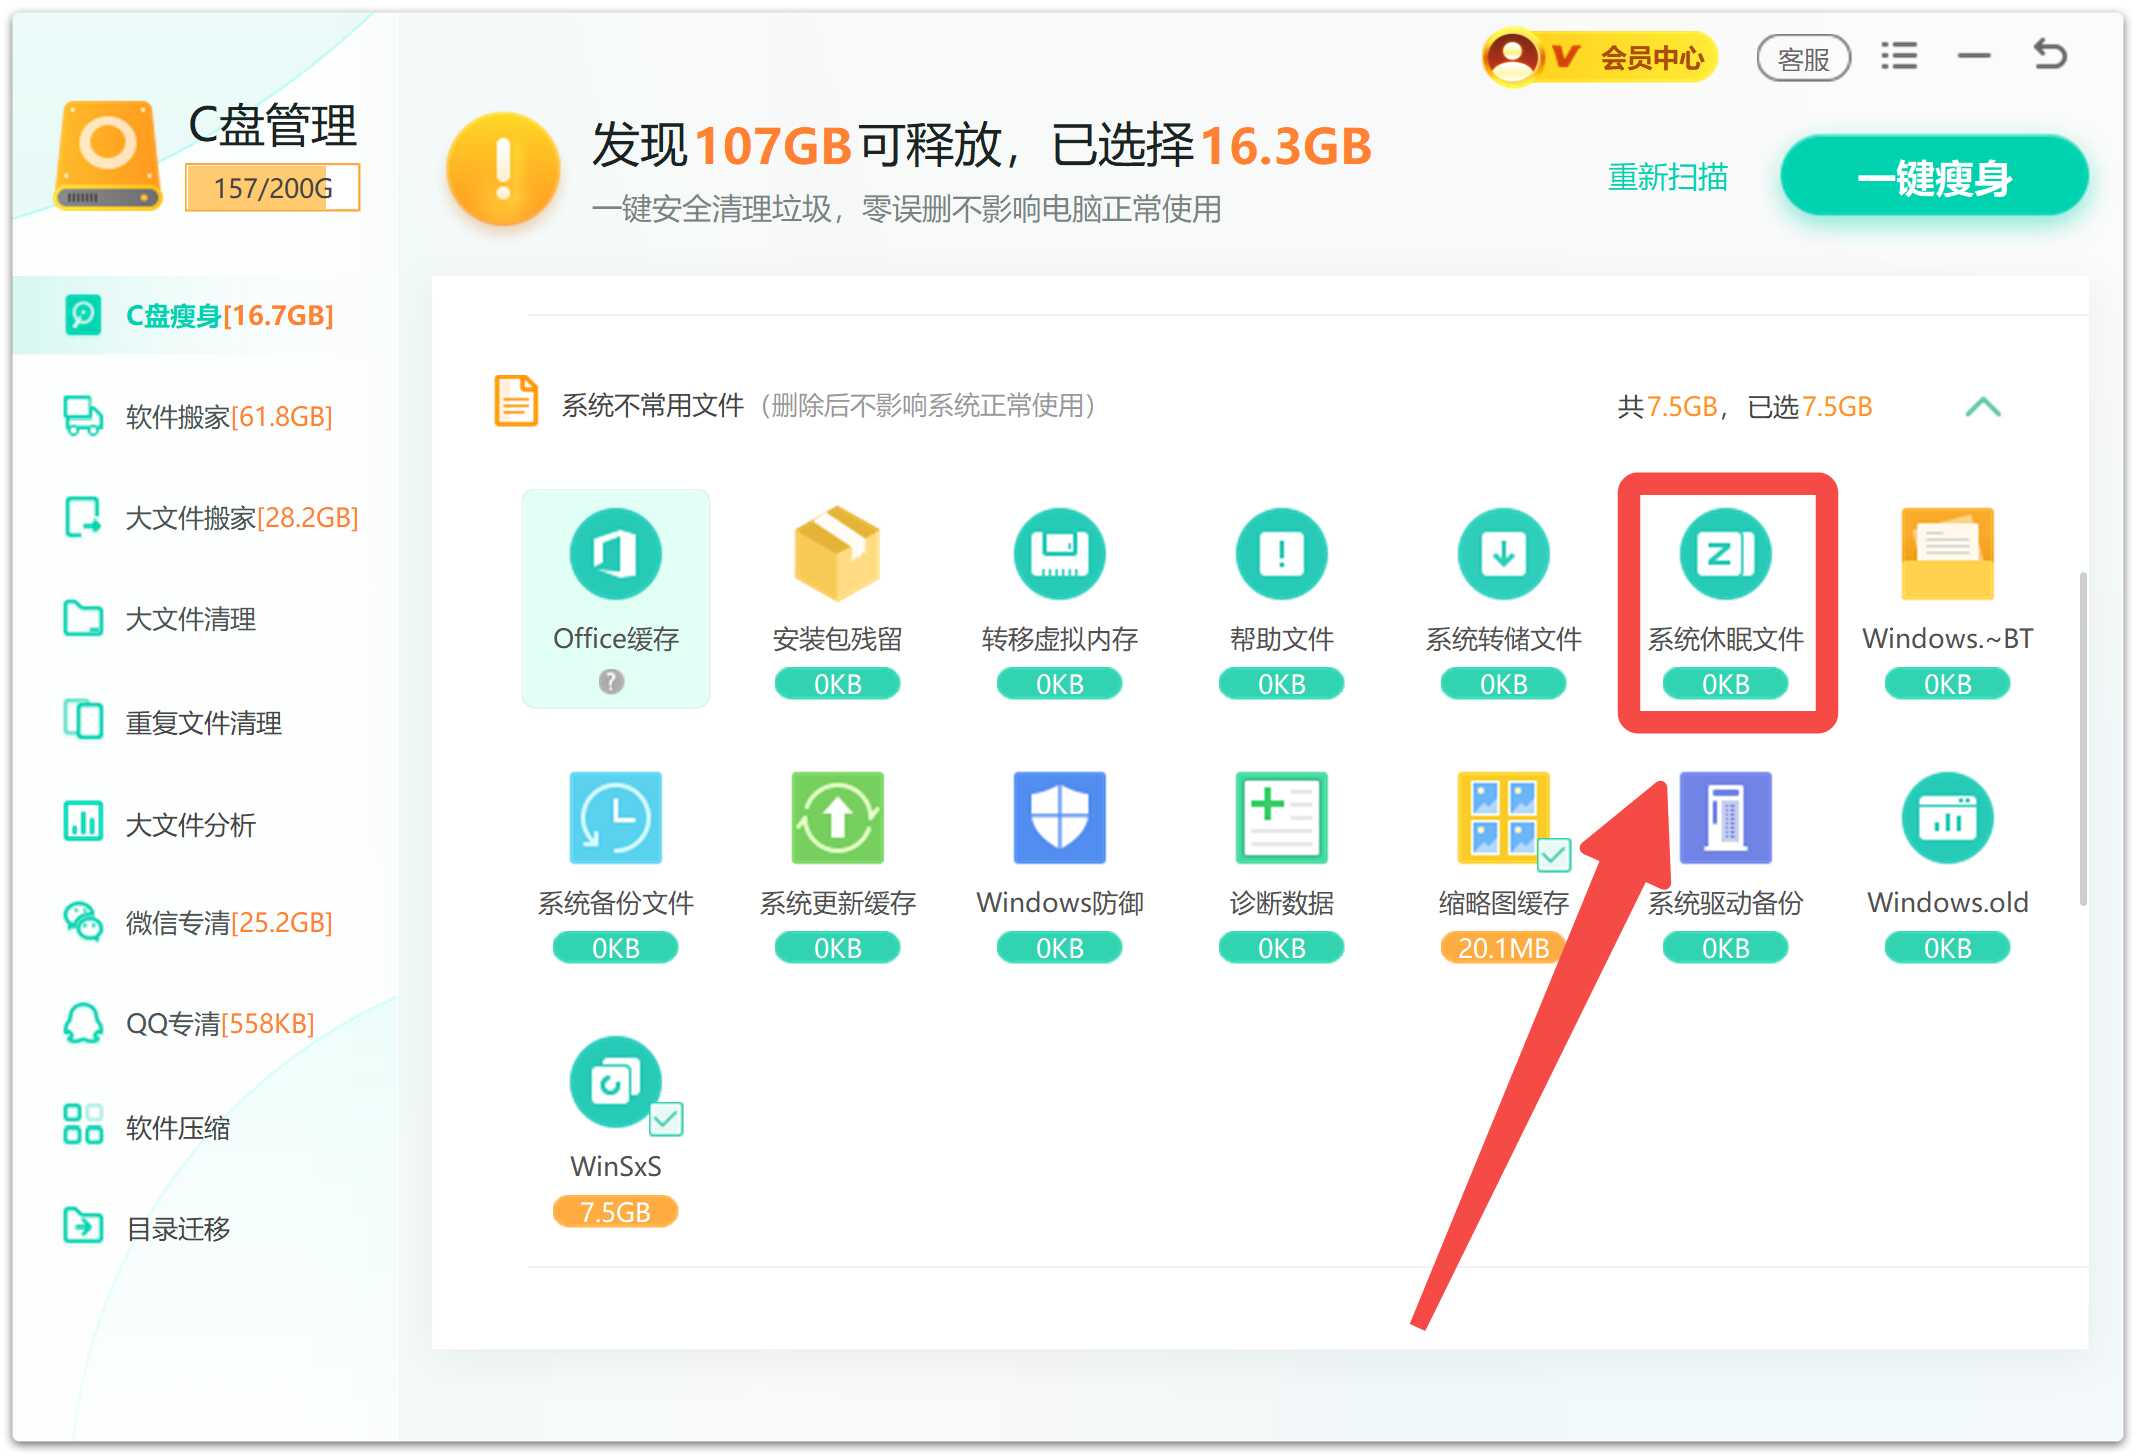2136x1454 pixels.
Task: Click the 安装包残留 0KB badge
Action: click(x=837, y=684)
